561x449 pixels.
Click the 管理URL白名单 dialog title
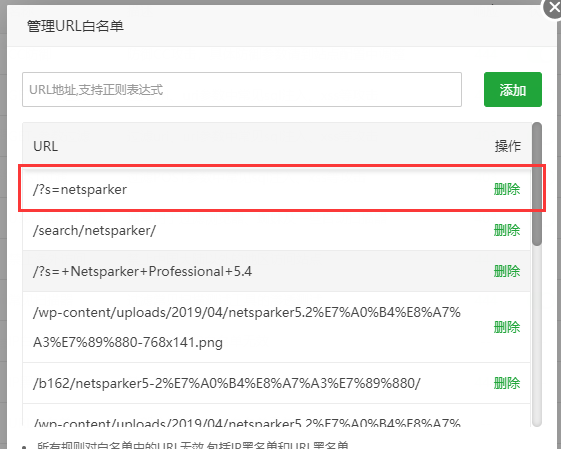[x=75, y=26]
